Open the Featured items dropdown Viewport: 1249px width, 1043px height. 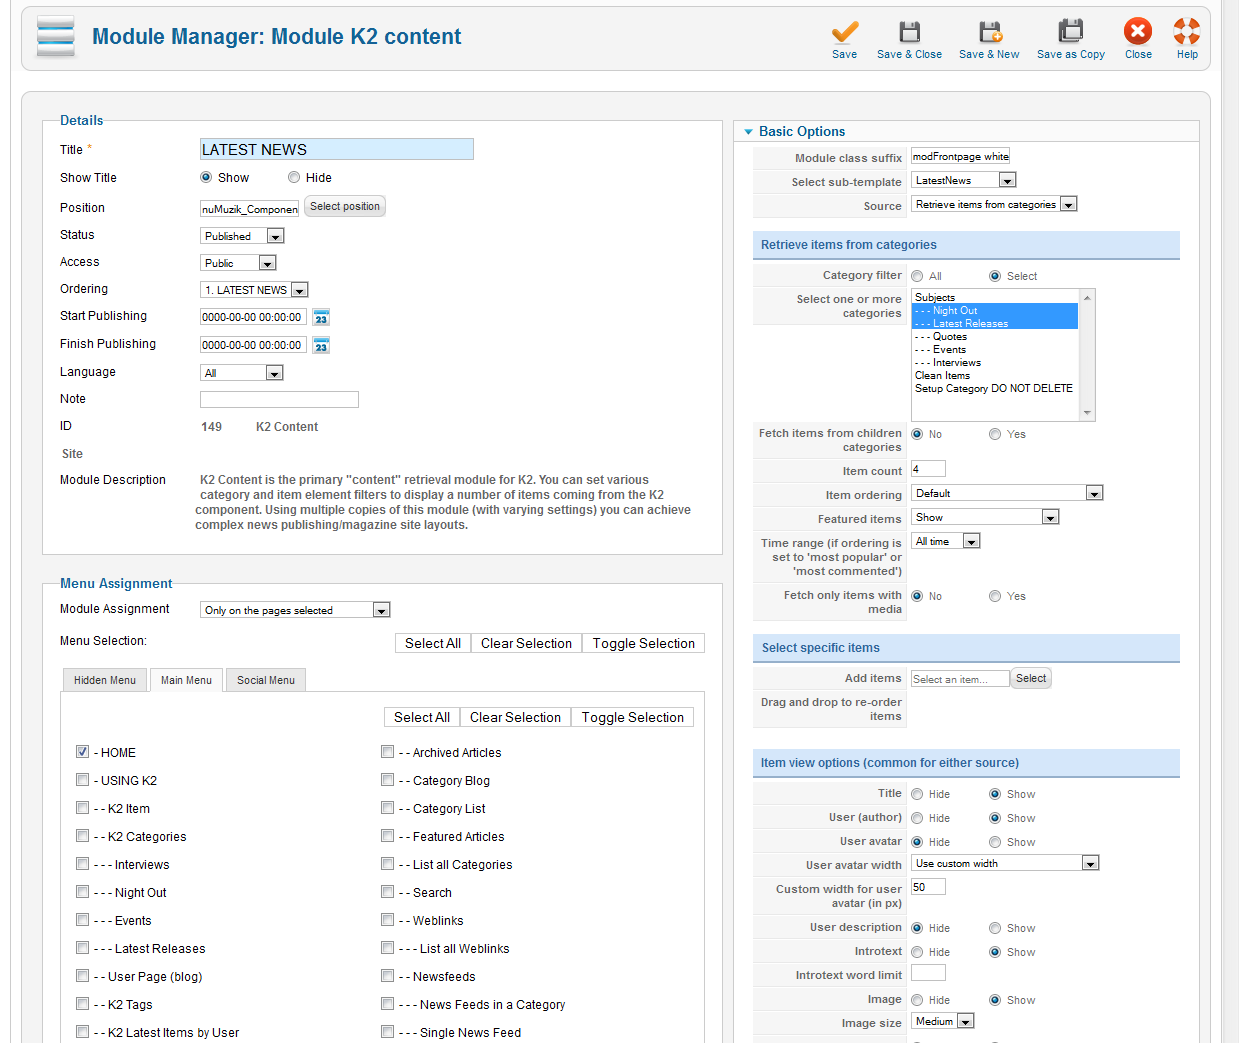pos(986,517)
